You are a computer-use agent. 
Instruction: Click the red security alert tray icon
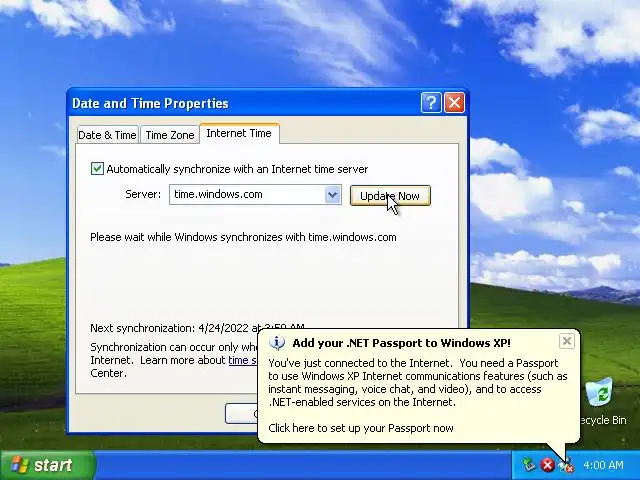coord(547,464)
